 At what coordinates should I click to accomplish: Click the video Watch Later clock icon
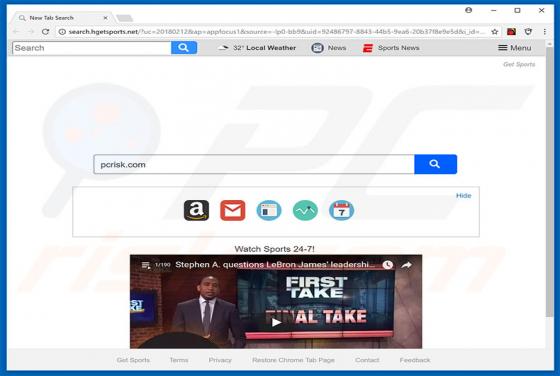(x=388, y=265)
